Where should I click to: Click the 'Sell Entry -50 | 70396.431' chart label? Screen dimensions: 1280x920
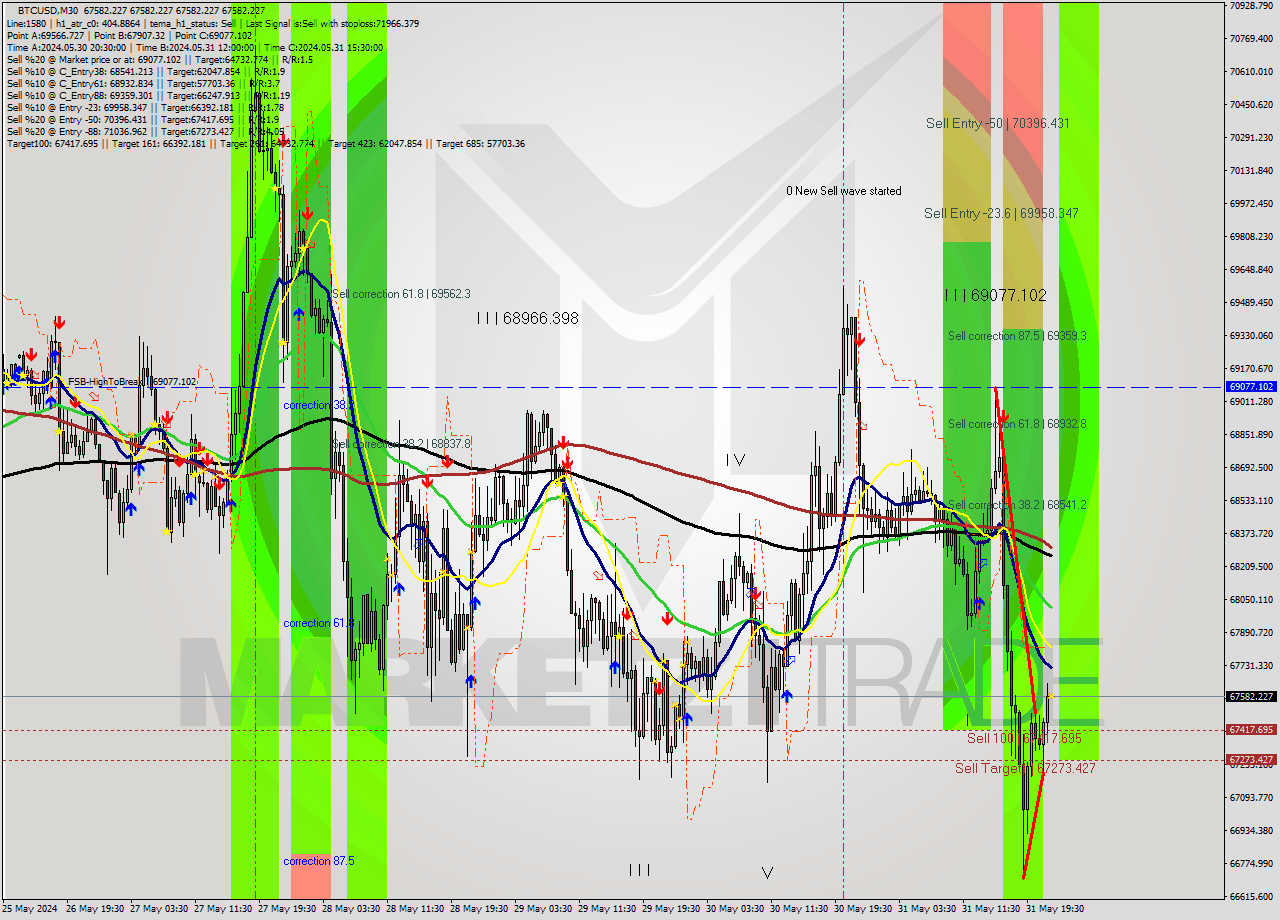pyautogui.click(x=997, y=123)
